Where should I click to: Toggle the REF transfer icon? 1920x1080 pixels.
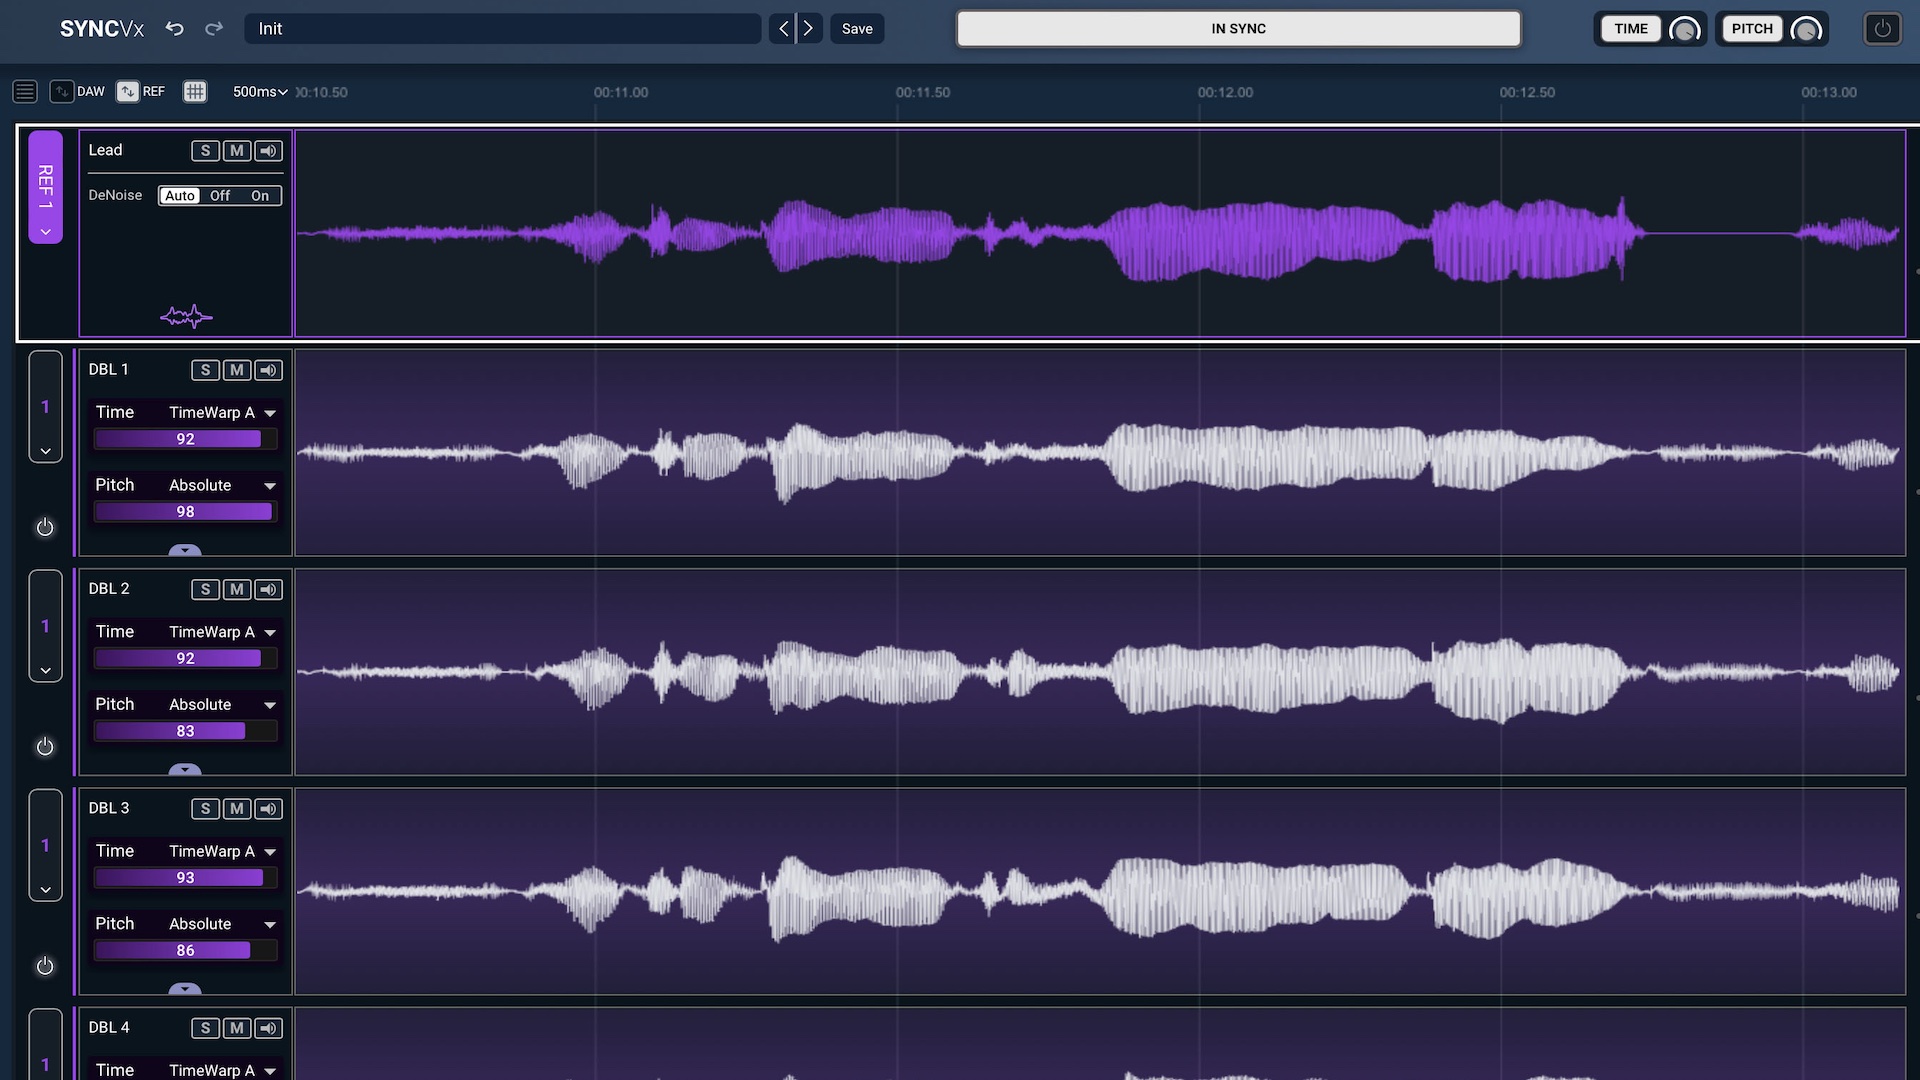(128, 91)
